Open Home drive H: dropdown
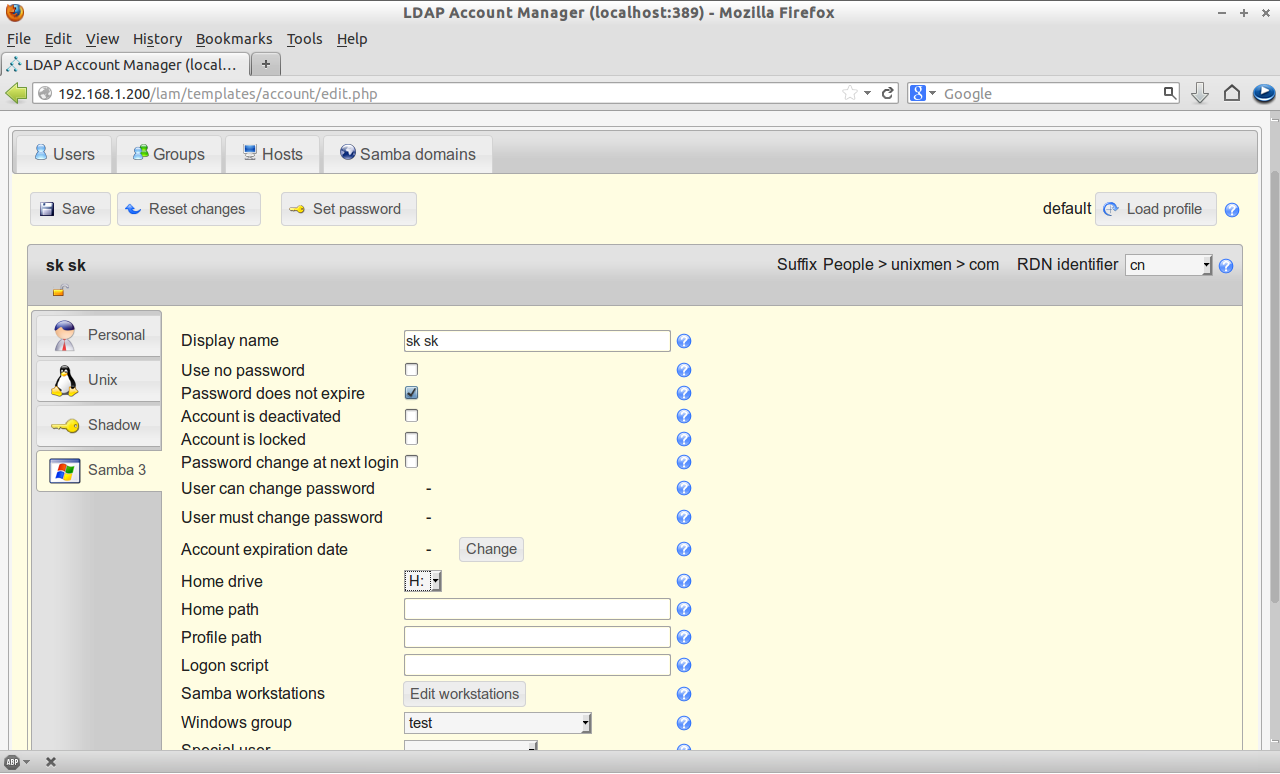The image size is (1280, 774). pos(422,581)
